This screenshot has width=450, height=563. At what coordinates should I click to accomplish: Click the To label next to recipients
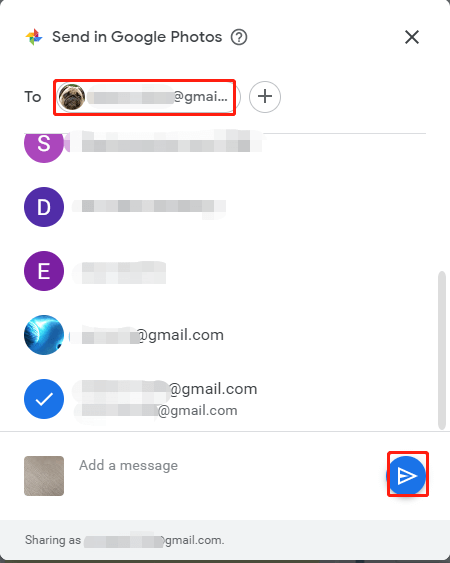[x=33, y=97]
